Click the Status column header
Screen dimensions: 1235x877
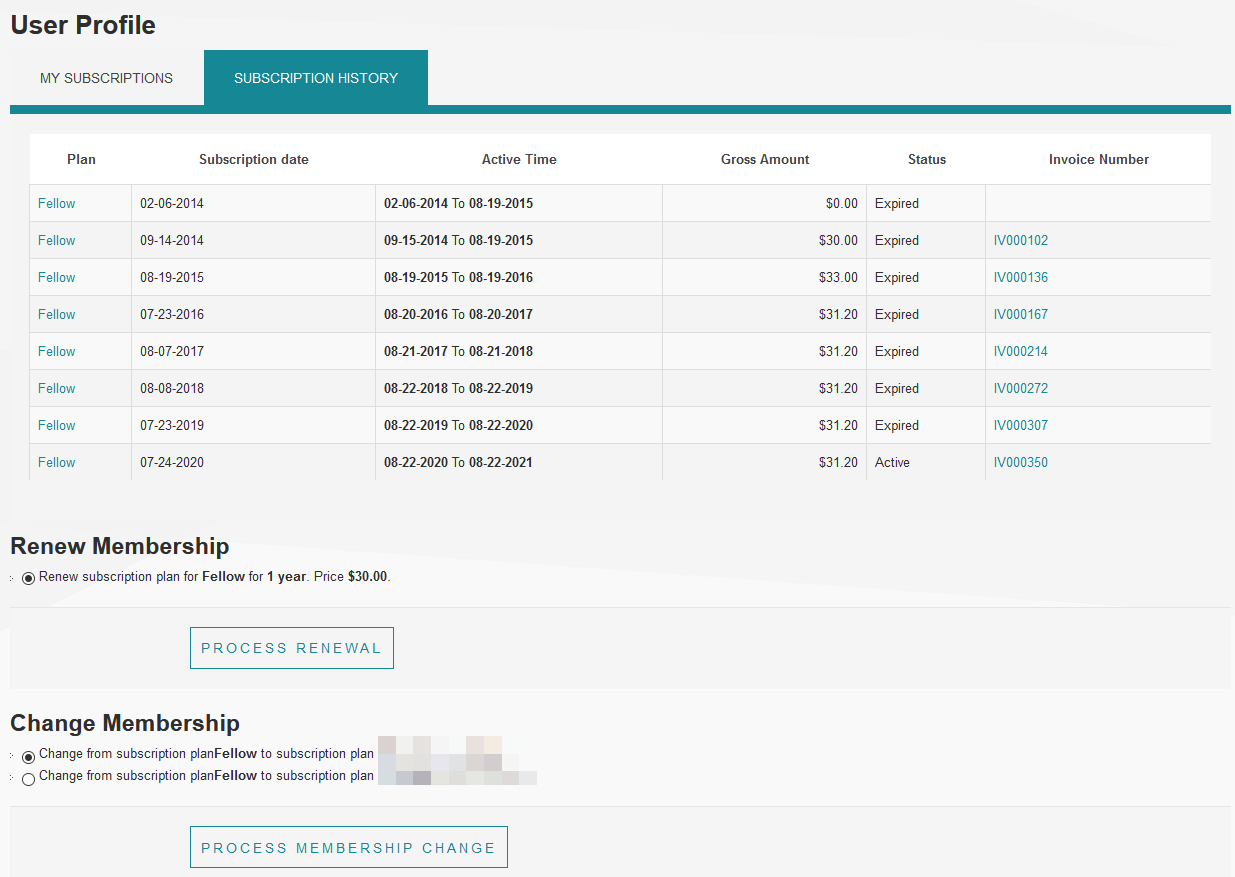927,159
